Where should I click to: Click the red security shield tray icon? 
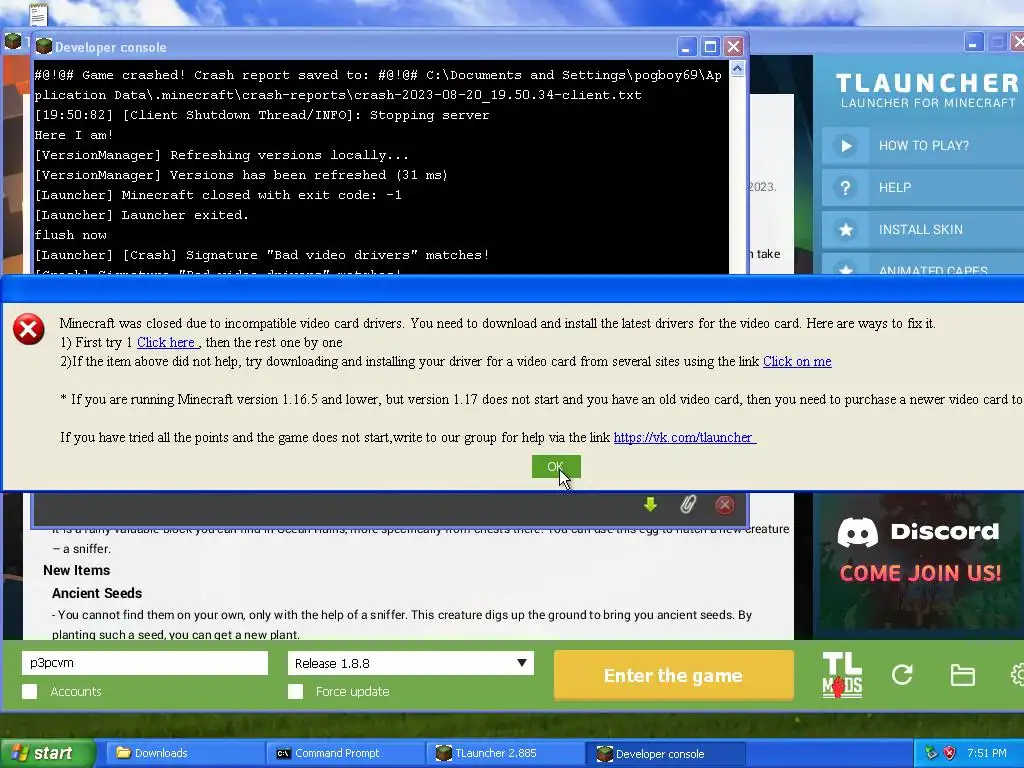(x=950, y=753)
